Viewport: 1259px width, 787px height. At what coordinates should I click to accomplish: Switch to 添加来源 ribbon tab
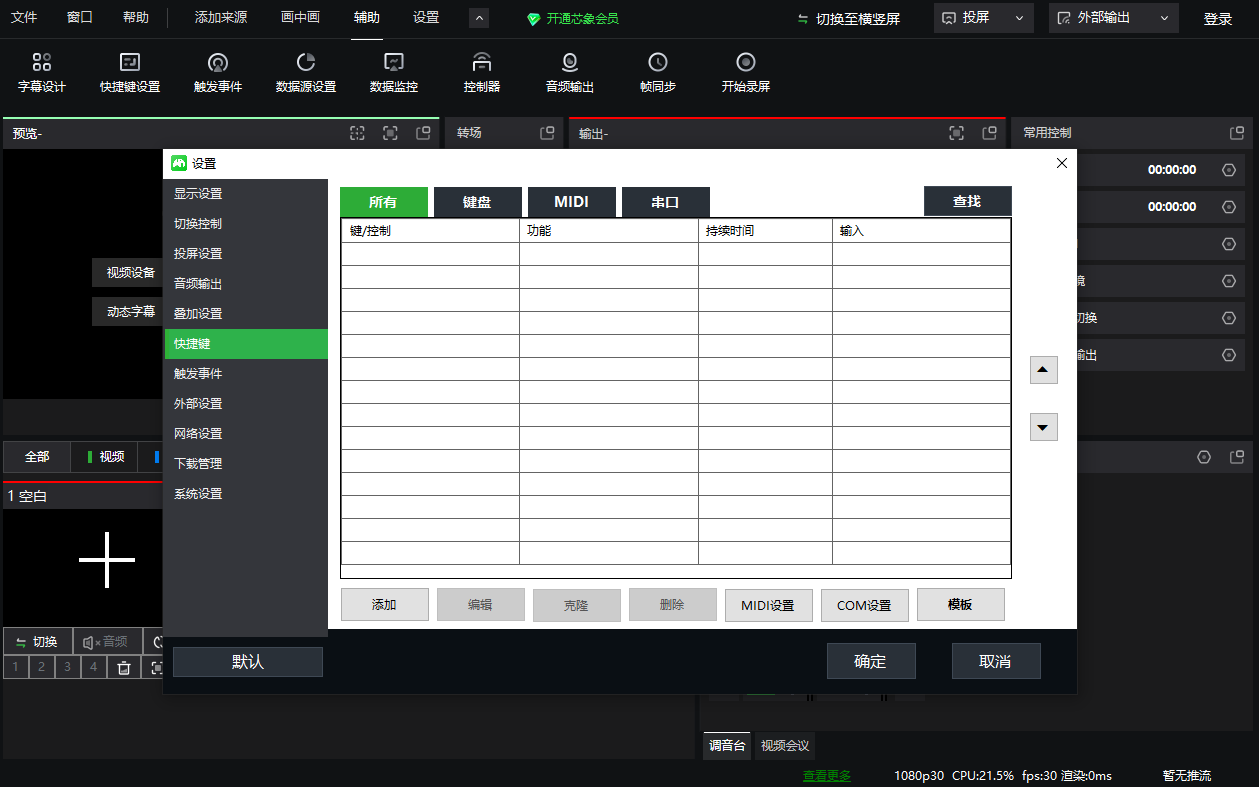point(221,17)
